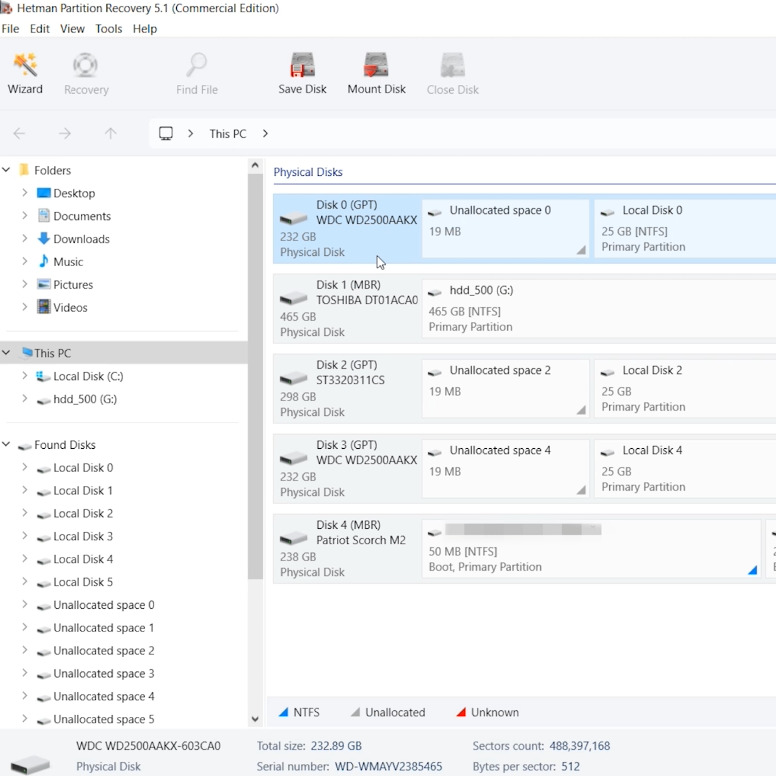
Task: Select the 50 MB NTFS boot partition
Action: point(591,548)
